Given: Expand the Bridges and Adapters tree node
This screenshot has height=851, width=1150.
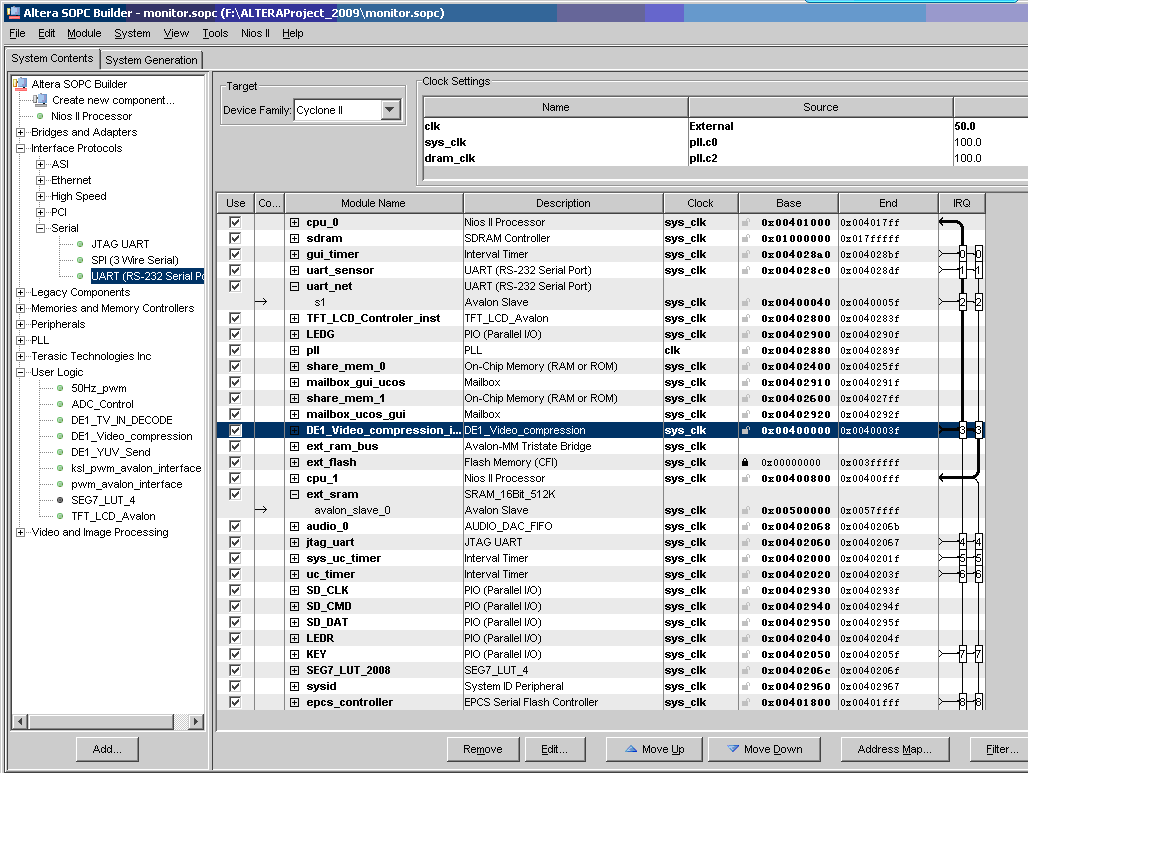Looking at the screenshot, I should coord(21,132).
